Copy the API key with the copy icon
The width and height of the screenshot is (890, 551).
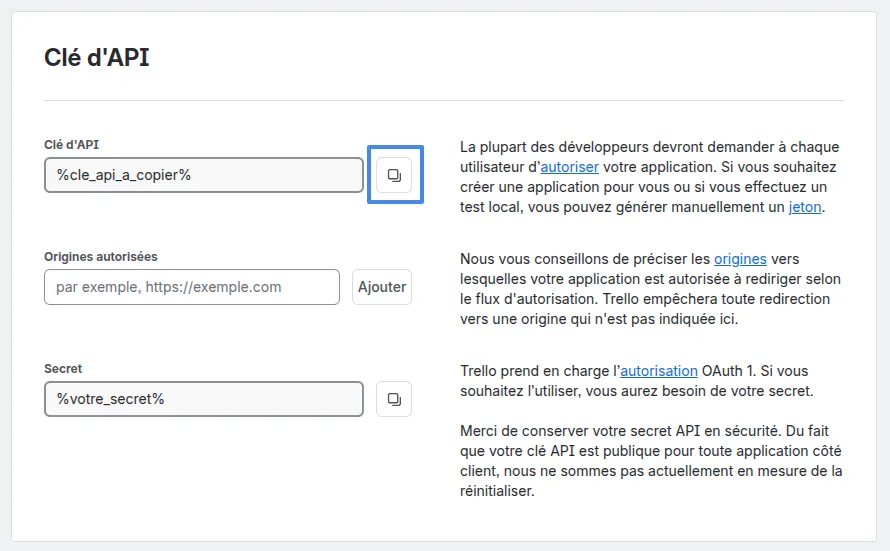(x=394, y=175)
